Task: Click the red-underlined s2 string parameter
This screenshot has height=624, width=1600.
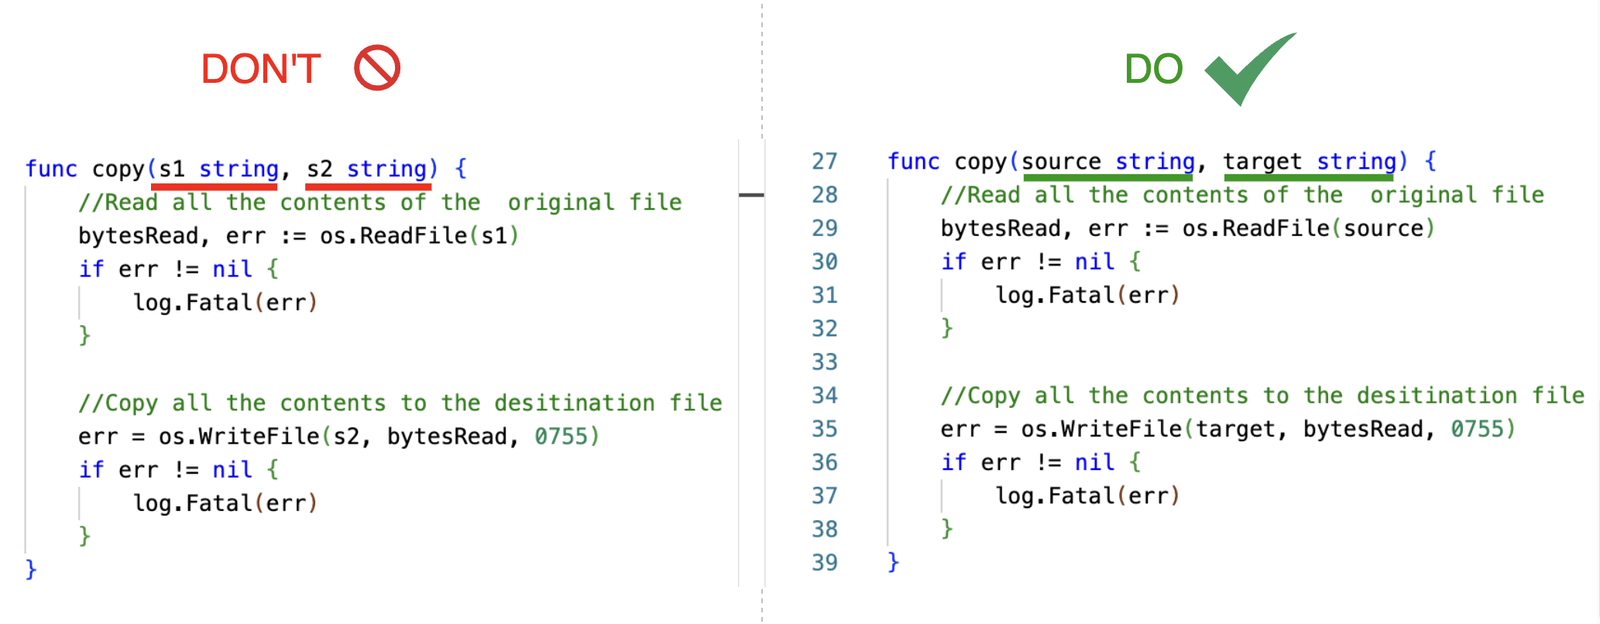Action: (367, 169)
